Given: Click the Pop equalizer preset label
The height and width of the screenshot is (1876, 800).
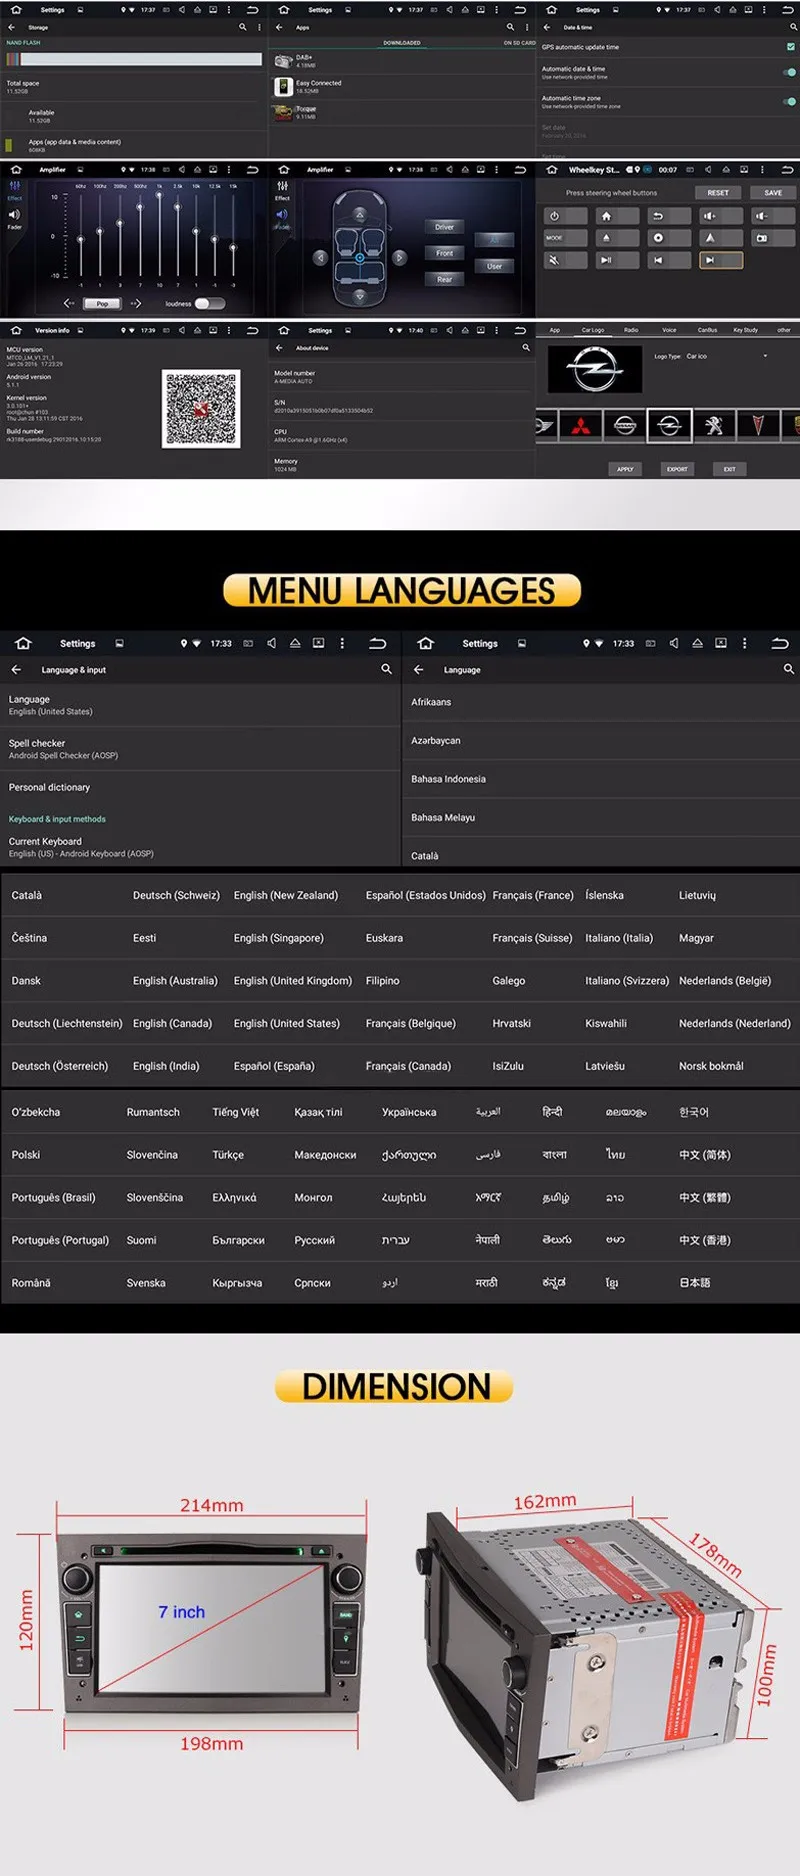Looking at the screenshot, I should coord(102,303).
